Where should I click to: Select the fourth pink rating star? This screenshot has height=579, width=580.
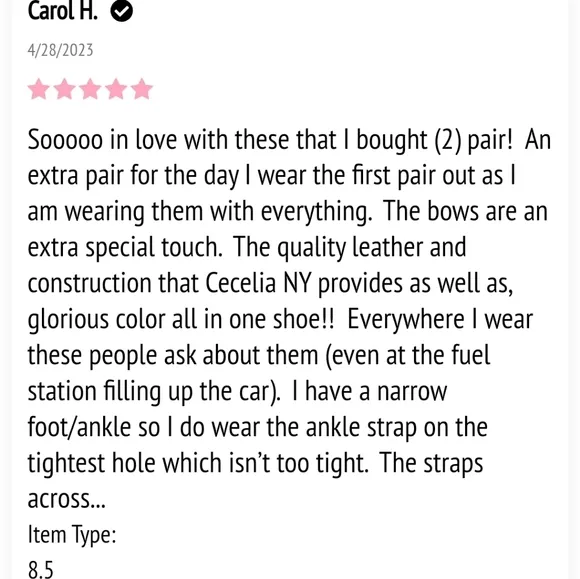(116, 89)
